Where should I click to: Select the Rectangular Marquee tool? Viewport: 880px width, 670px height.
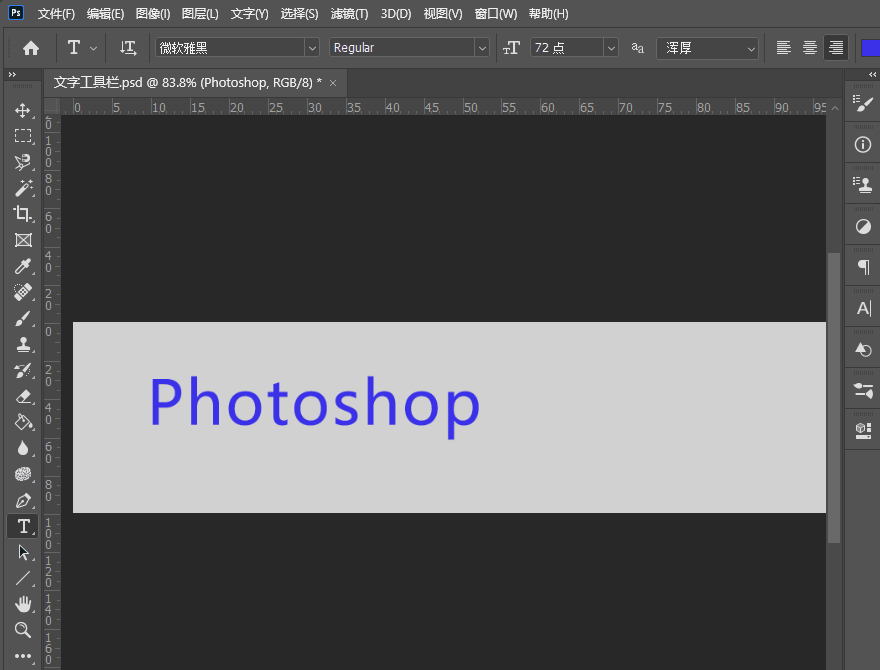tap(22, 136)
